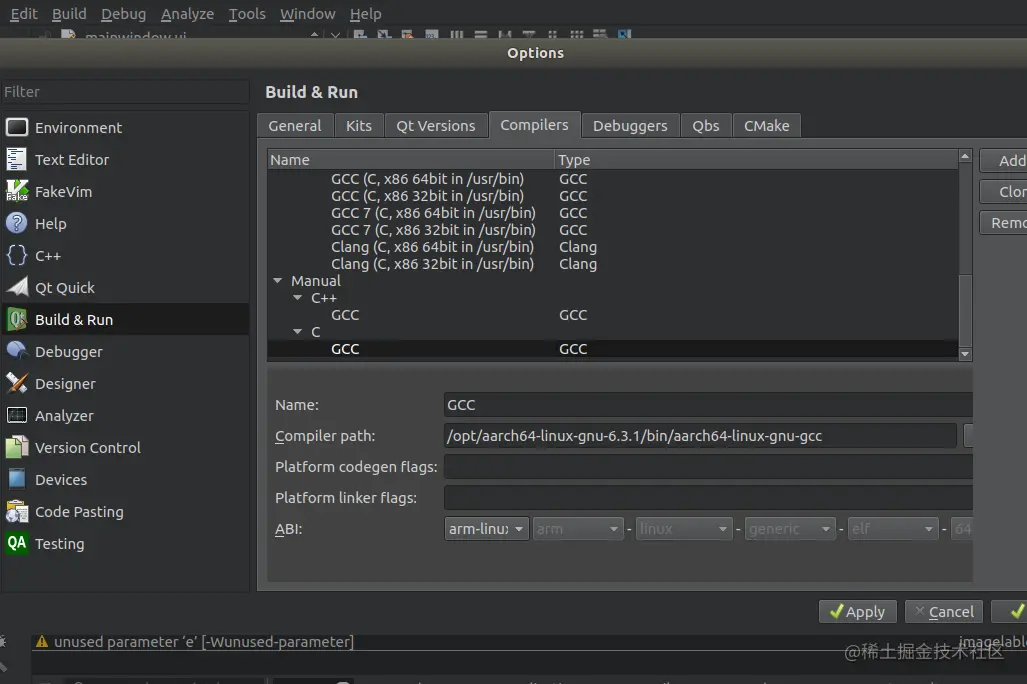Image resolution: width=1027 pixels, height=684 pixels.
Task: Switch to the Kits tab
Action: pyautogui.click(x=359, y=126)
